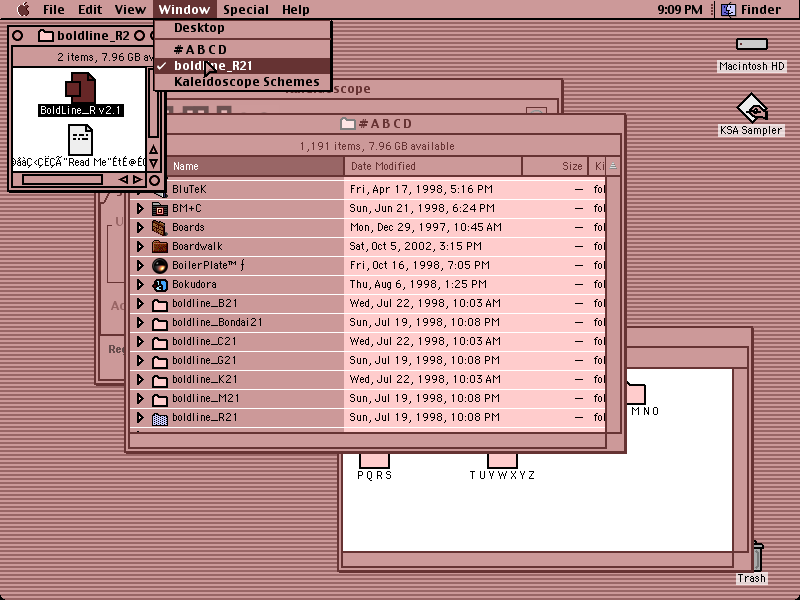
Task: Select the Trash icon
Action: coord(758,557)
